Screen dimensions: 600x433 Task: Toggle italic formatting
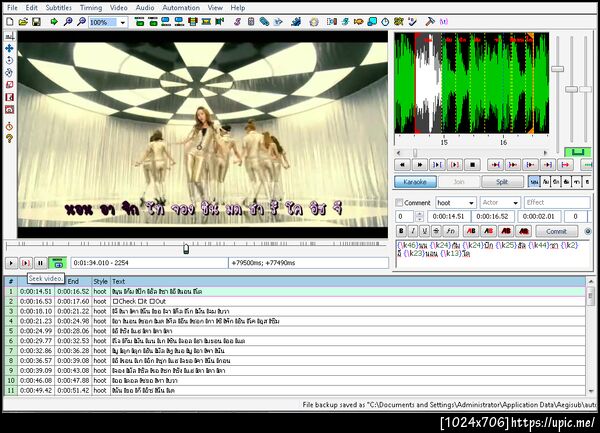tap(413, 231)
